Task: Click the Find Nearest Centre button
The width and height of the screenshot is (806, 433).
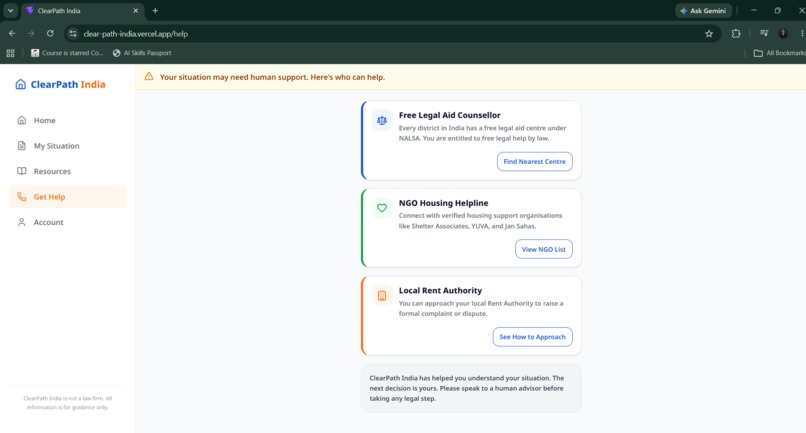Action: (535, 161)
